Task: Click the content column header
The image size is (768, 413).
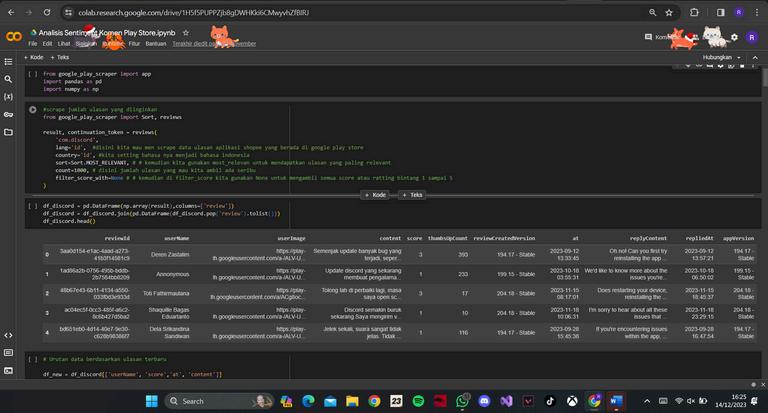Action: point(390,238)
